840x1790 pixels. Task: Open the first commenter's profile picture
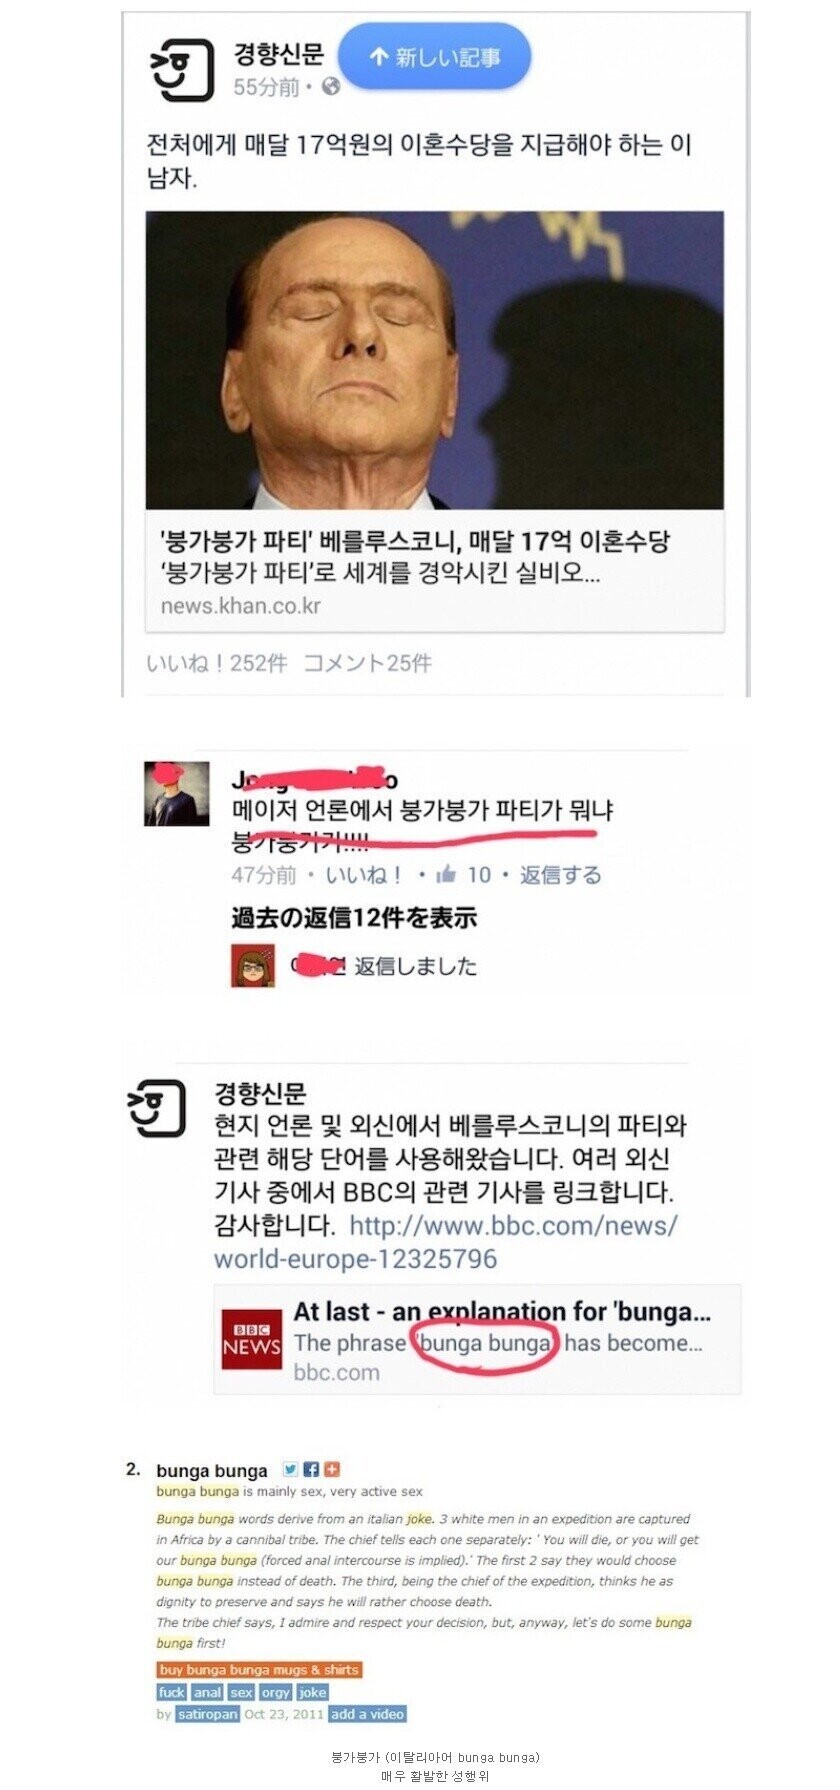[x=176, y=793]
